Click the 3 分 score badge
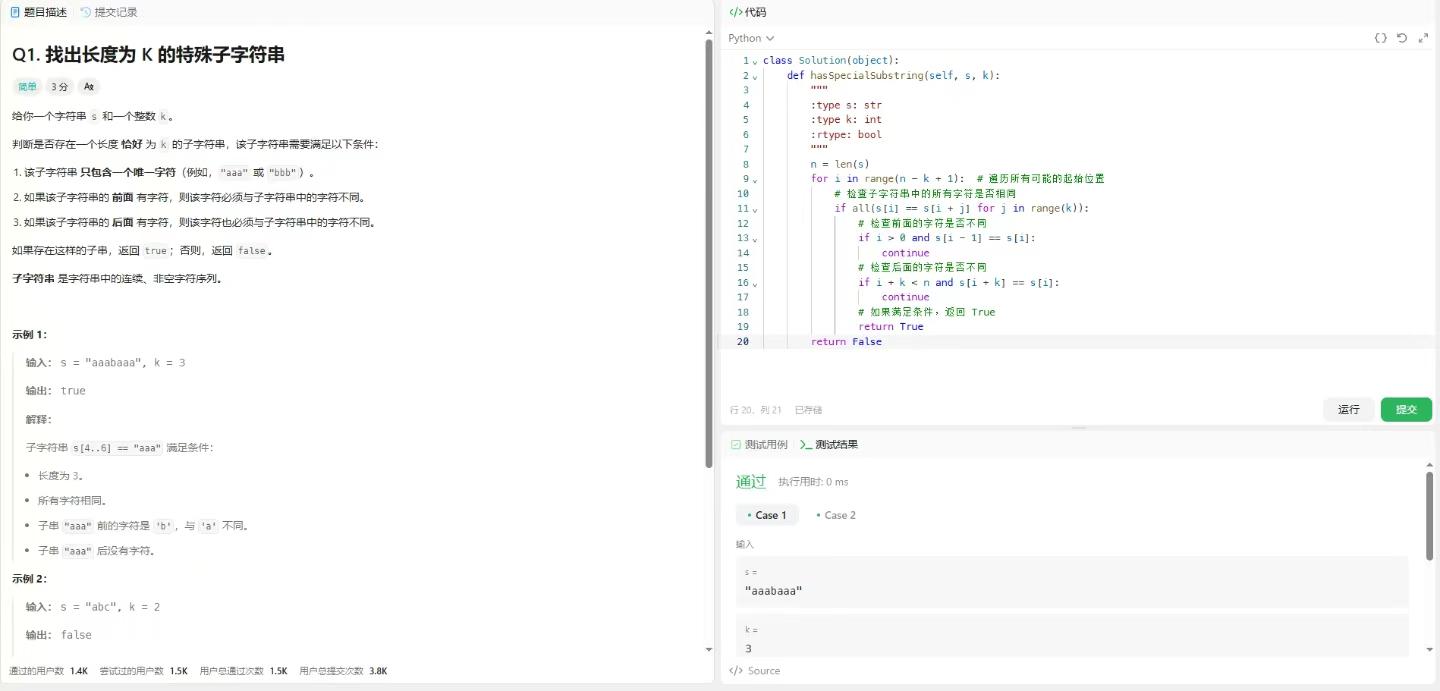 [x=60, y=87]
